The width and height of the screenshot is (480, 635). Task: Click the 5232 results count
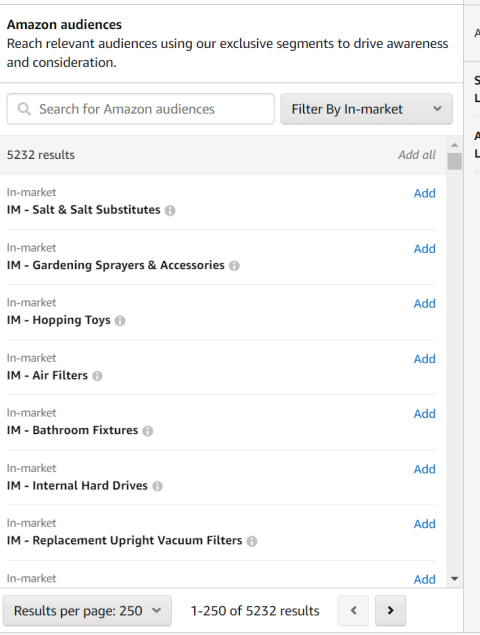(41, 155)
